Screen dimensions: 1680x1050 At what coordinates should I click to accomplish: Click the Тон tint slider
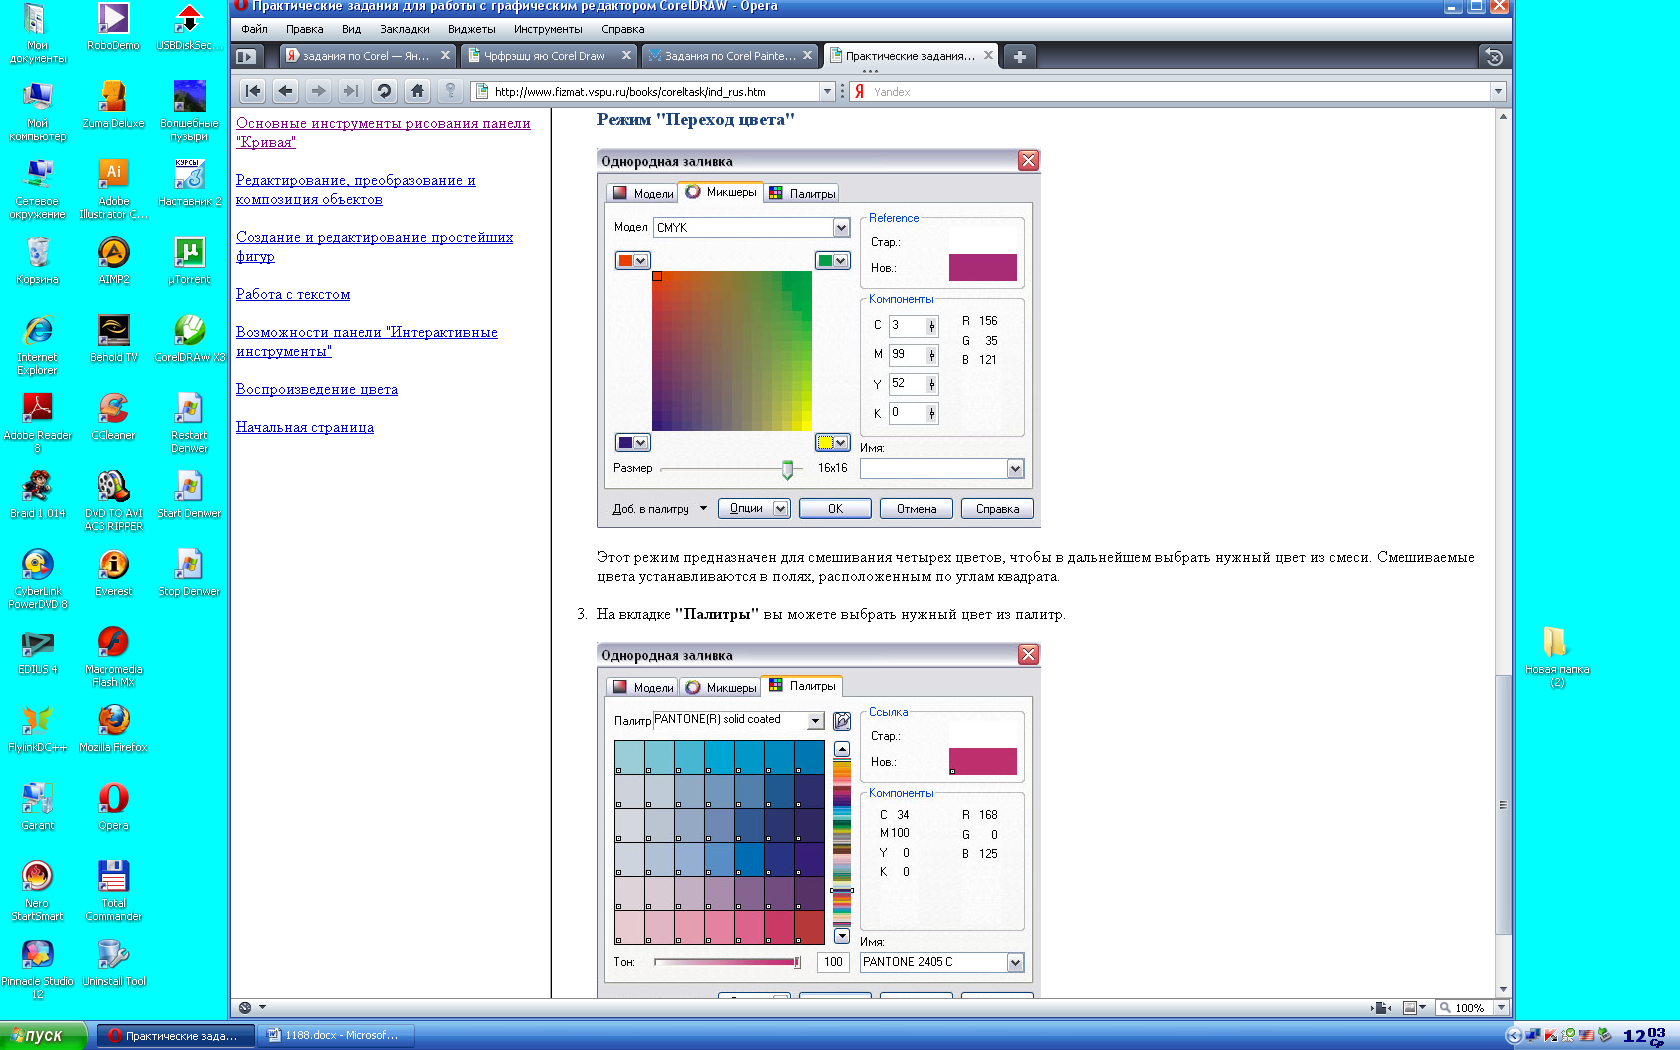tap(727, 962)
